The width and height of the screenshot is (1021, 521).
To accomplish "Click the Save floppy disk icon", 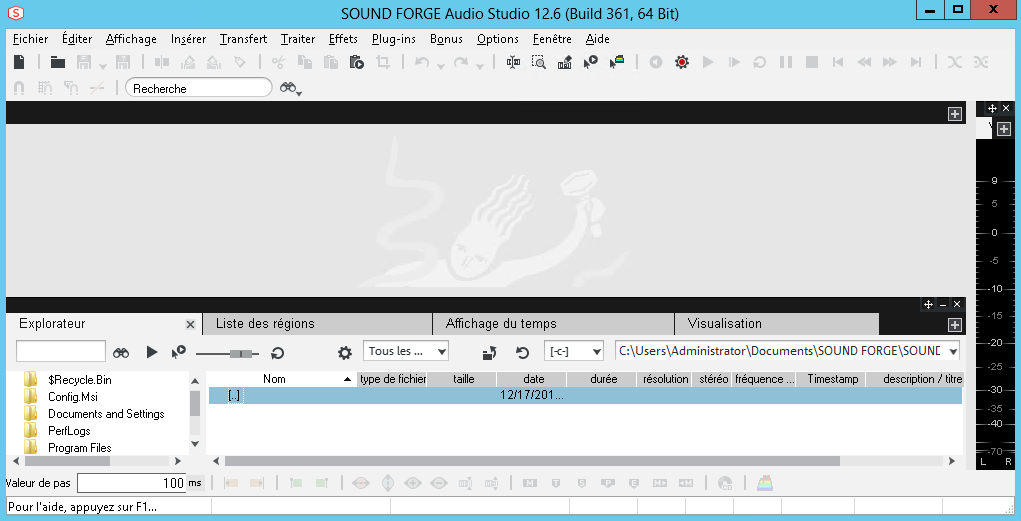I will pyautogui.click(x=84, y=62).
